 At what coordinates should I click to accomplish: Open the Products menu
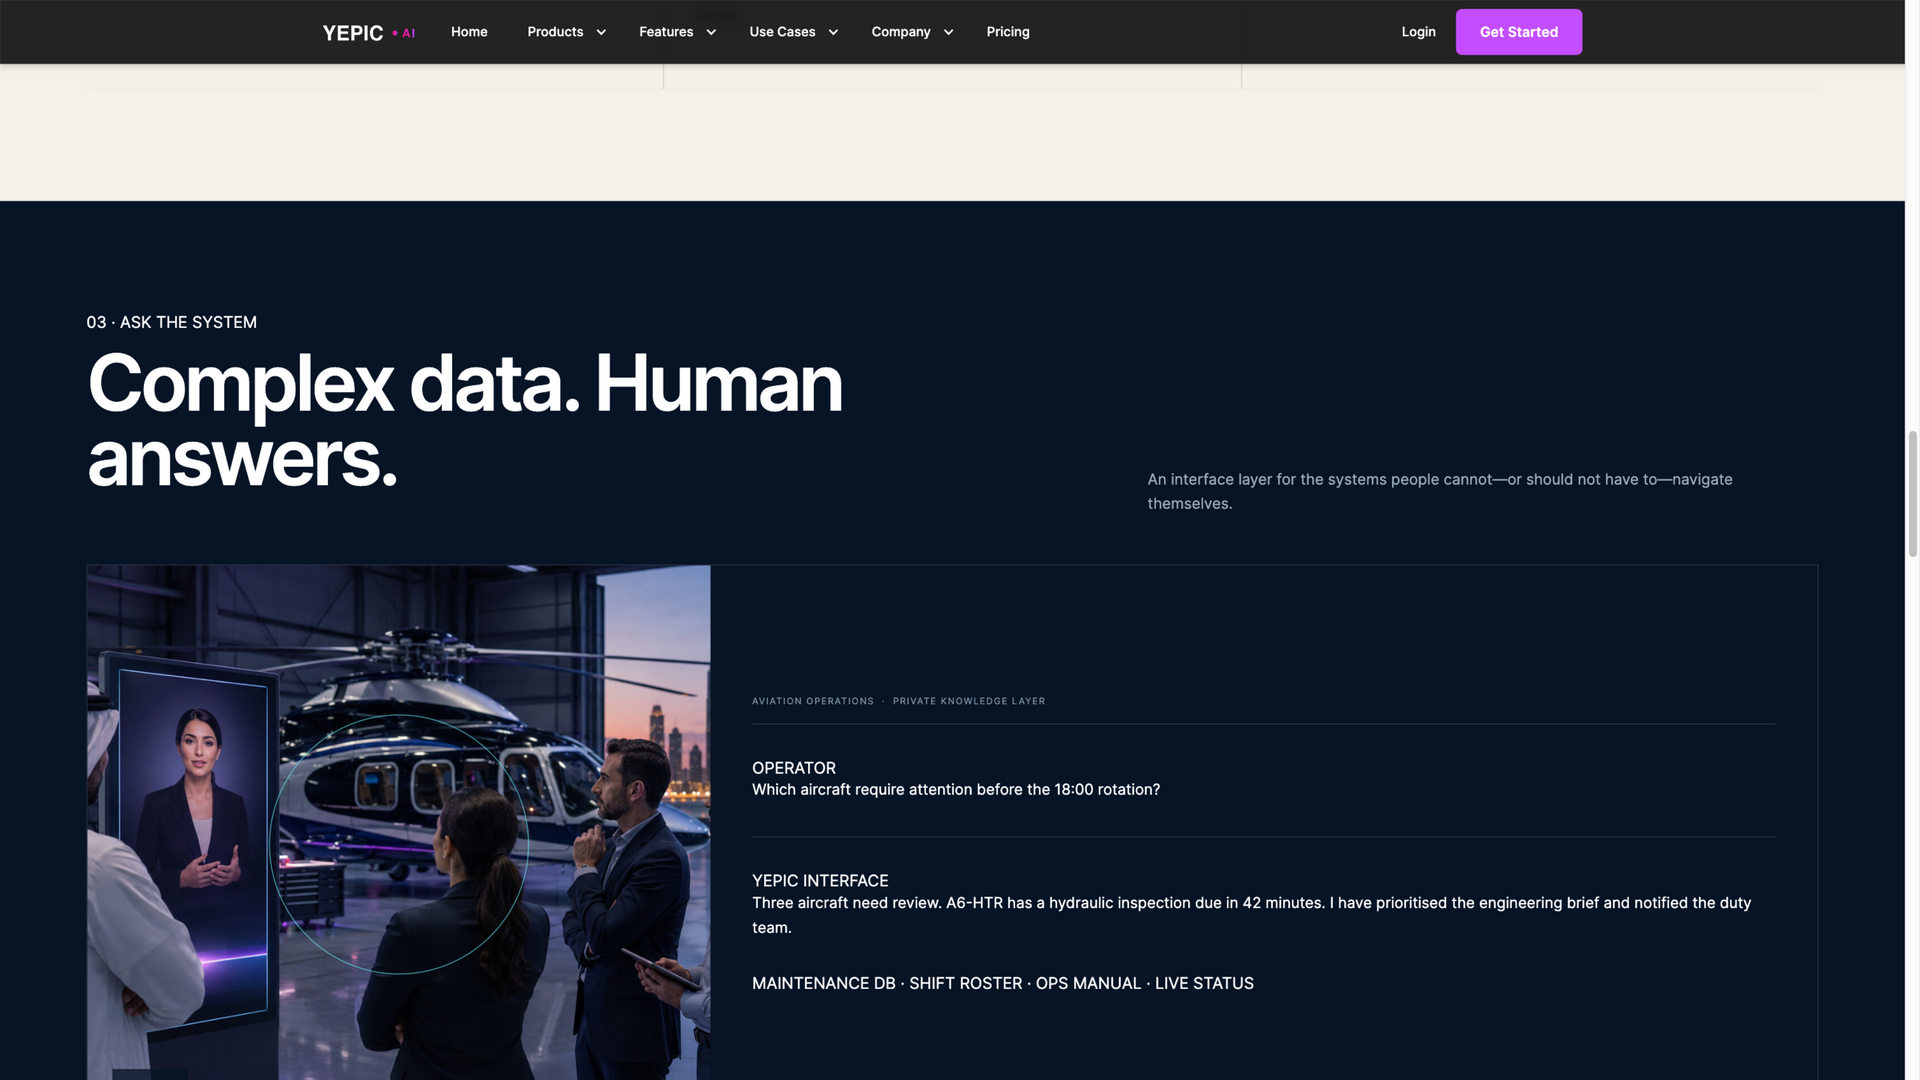(x=555, y=32)
